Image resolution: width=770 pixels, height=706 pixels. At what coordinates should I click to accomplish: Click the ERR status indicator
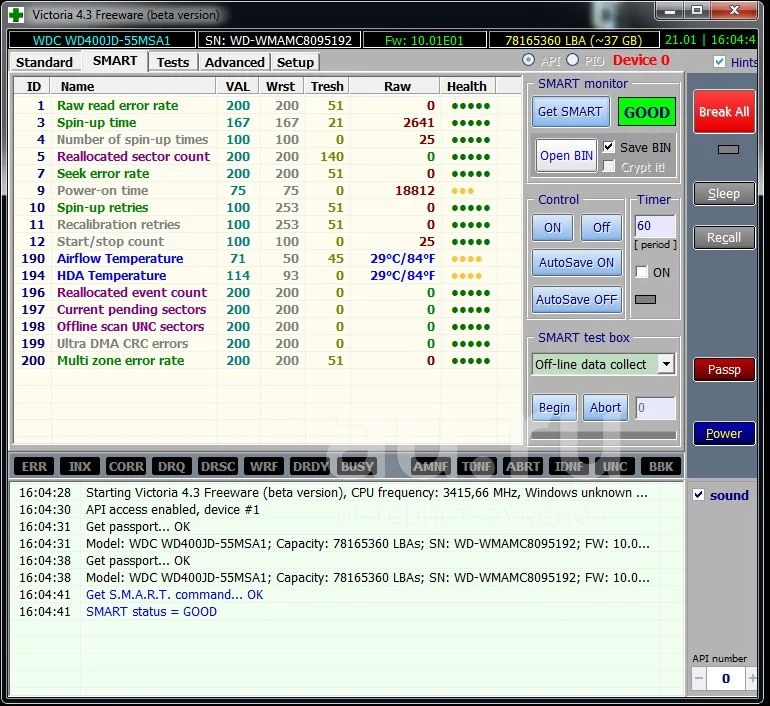point(34,466)
